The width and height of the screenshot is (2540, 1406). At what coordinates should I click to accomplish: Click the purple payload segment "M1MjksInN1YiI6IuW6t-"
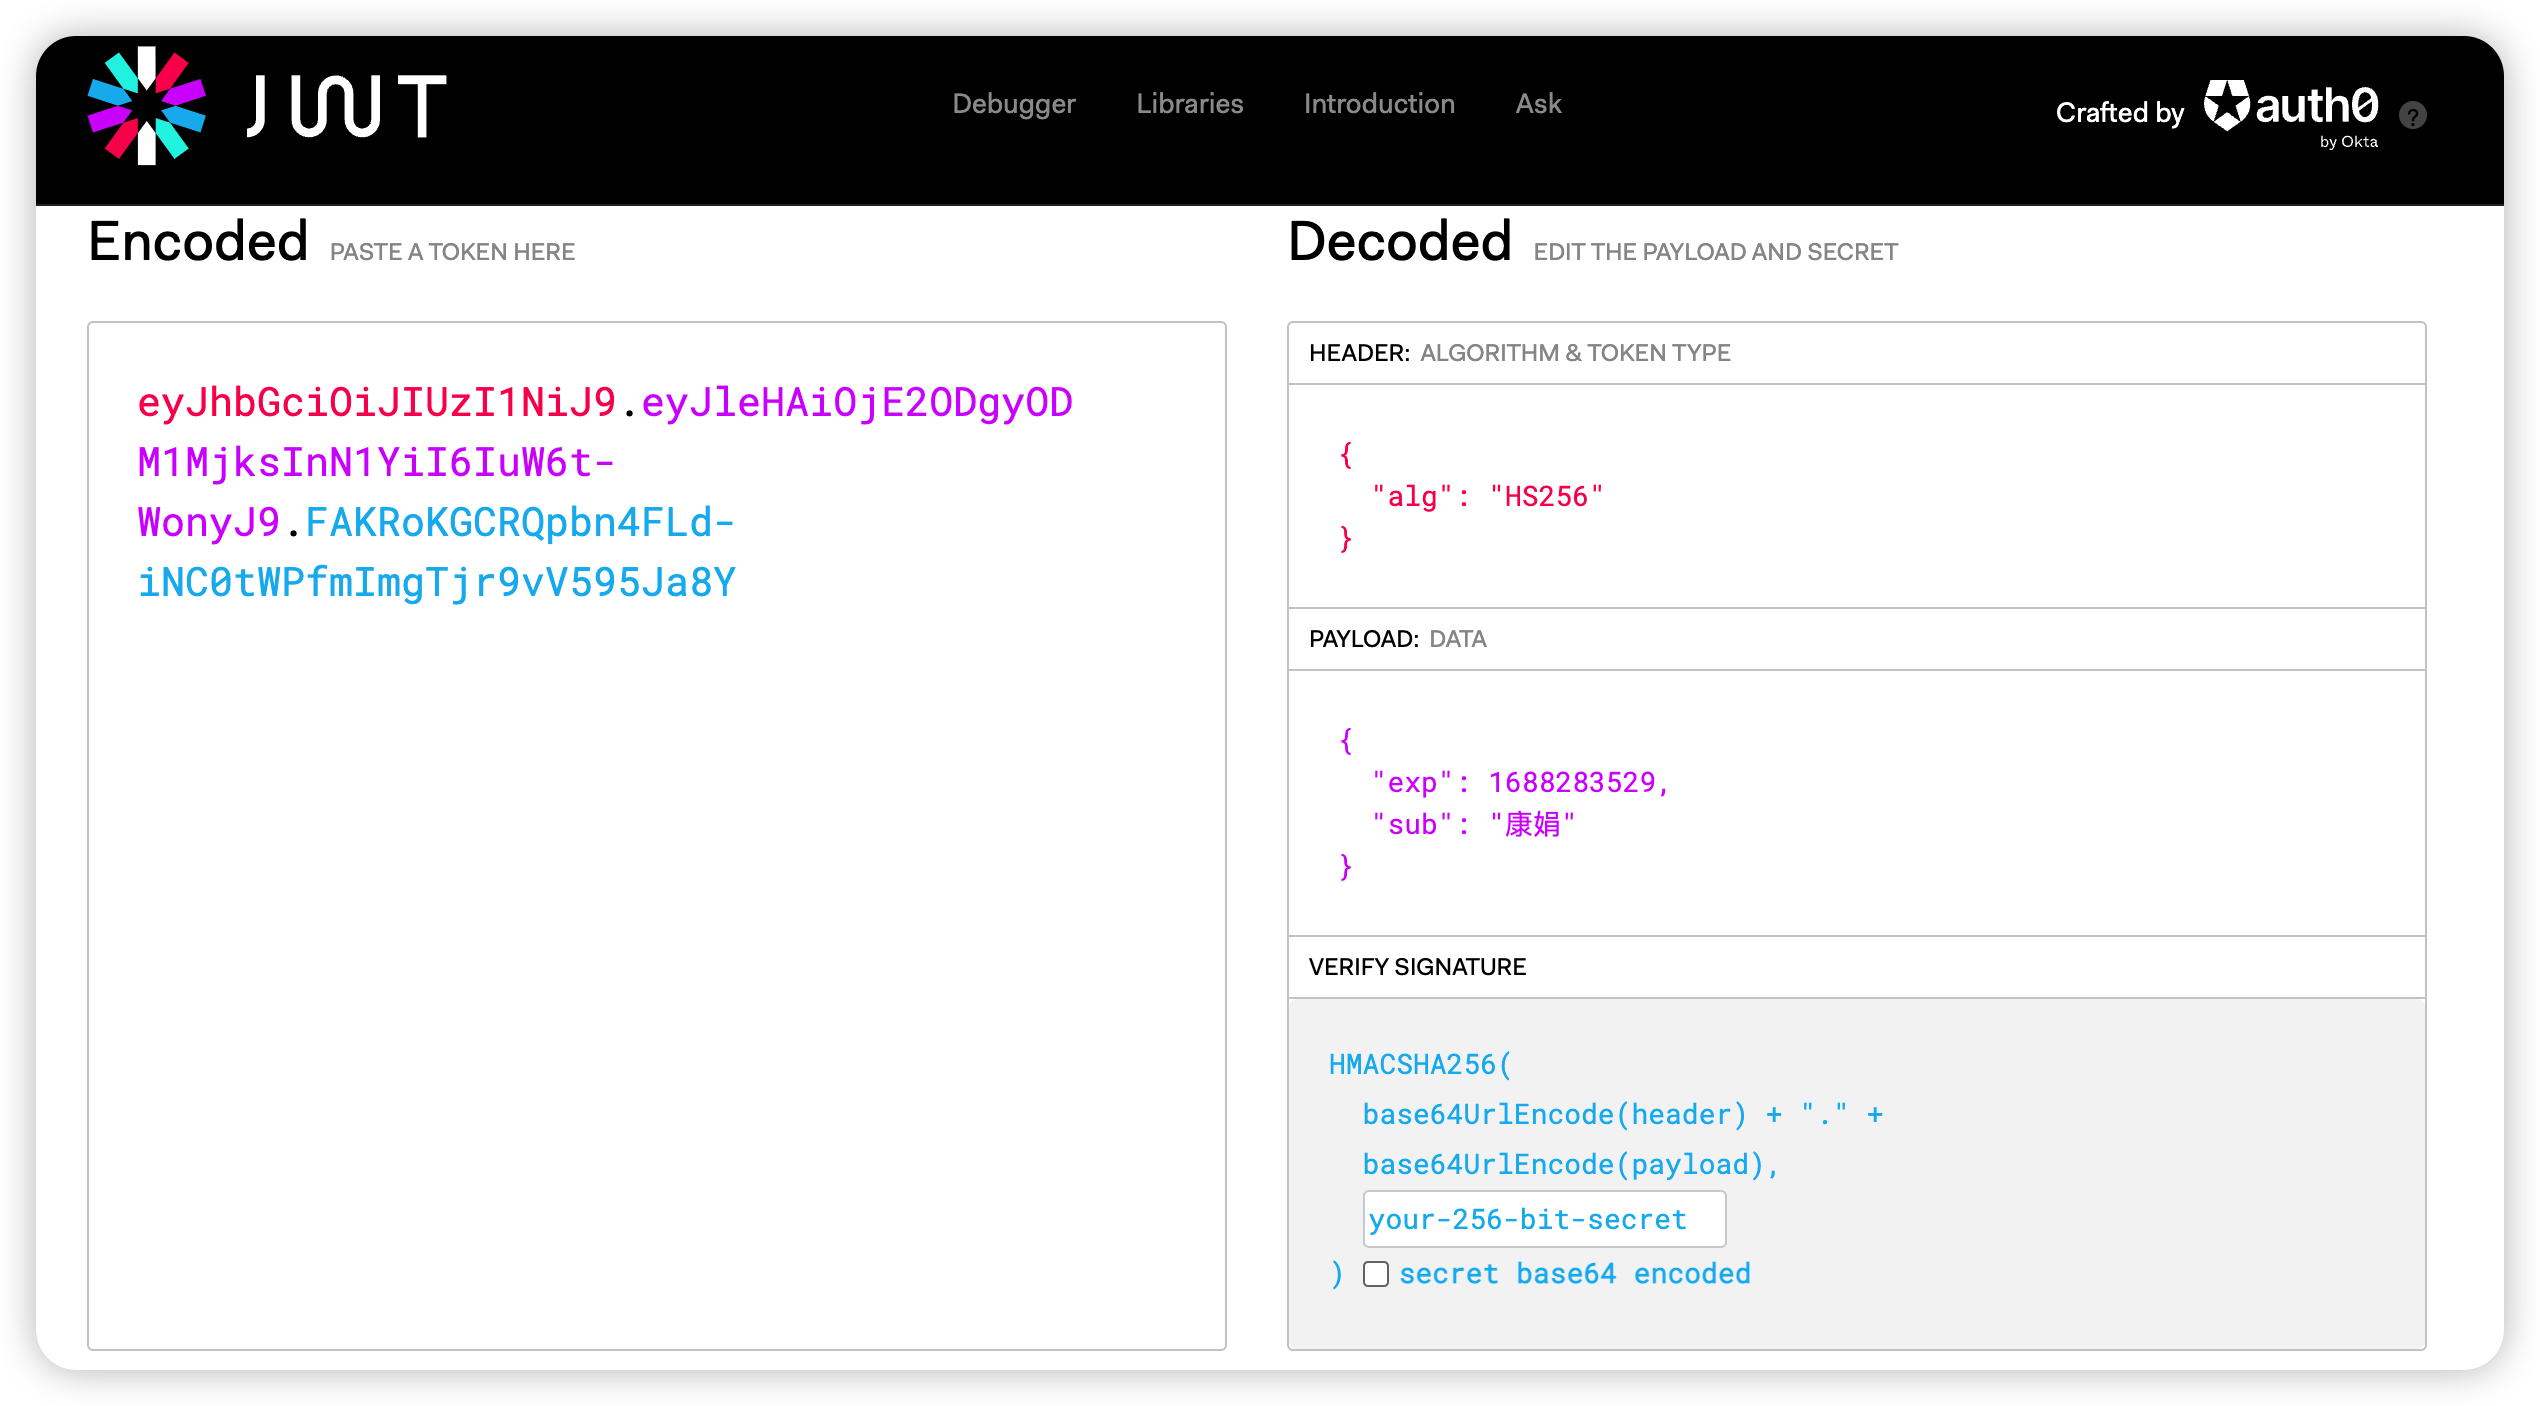pyautogui.click(x=376, y=462)
